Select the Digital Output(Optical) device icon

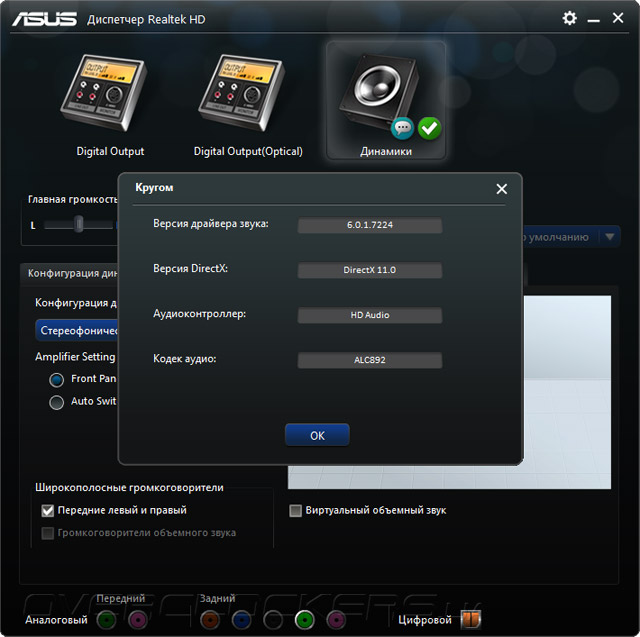(242, 93)
